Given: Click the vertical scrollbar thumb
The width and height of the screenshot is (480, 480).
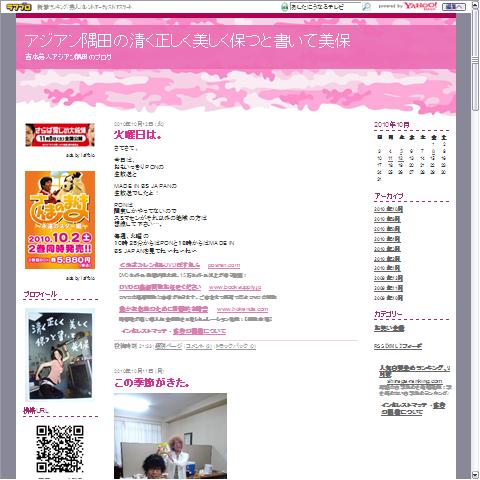Looking at the screenshot, I should click(475, 60).
